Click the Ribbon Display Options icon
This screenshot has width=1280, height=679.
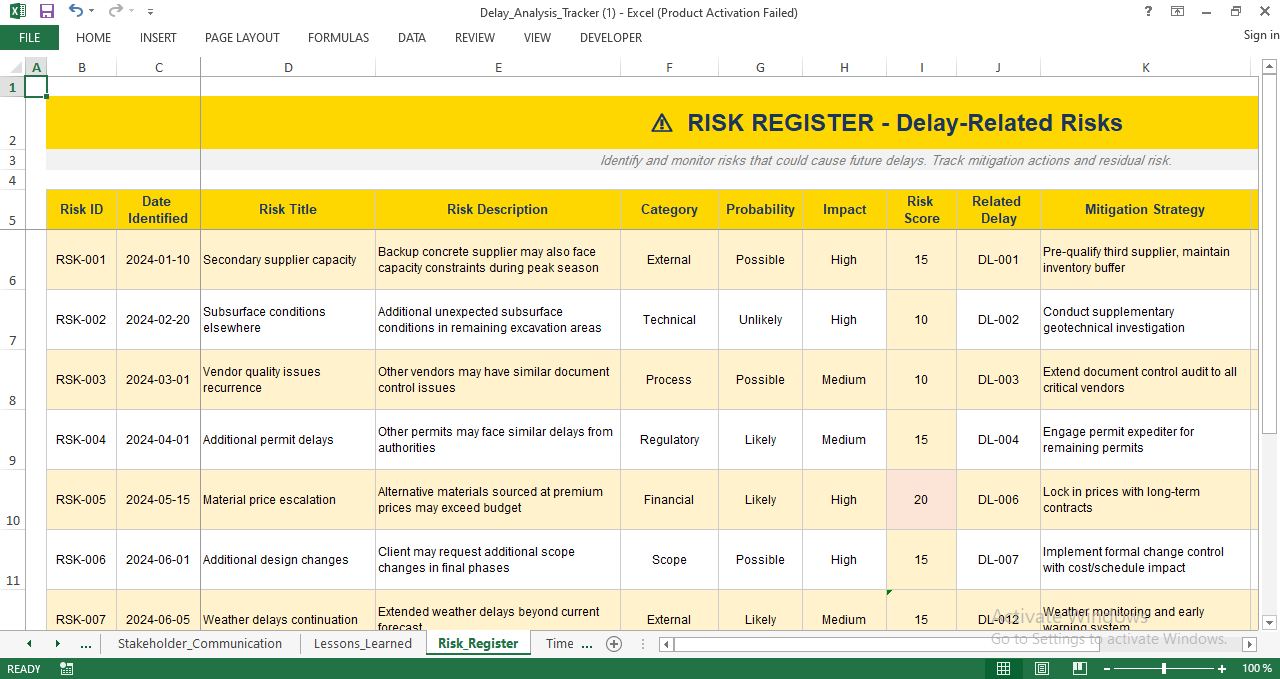click(x=1176, y=11)
